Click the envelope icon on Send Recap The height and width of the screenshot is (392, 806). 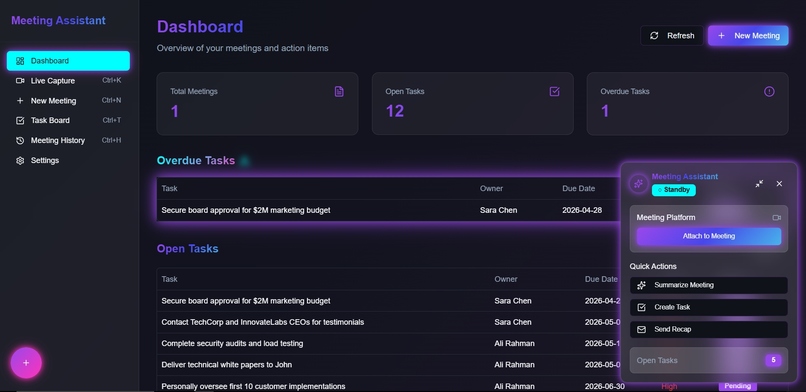point(642,329)
